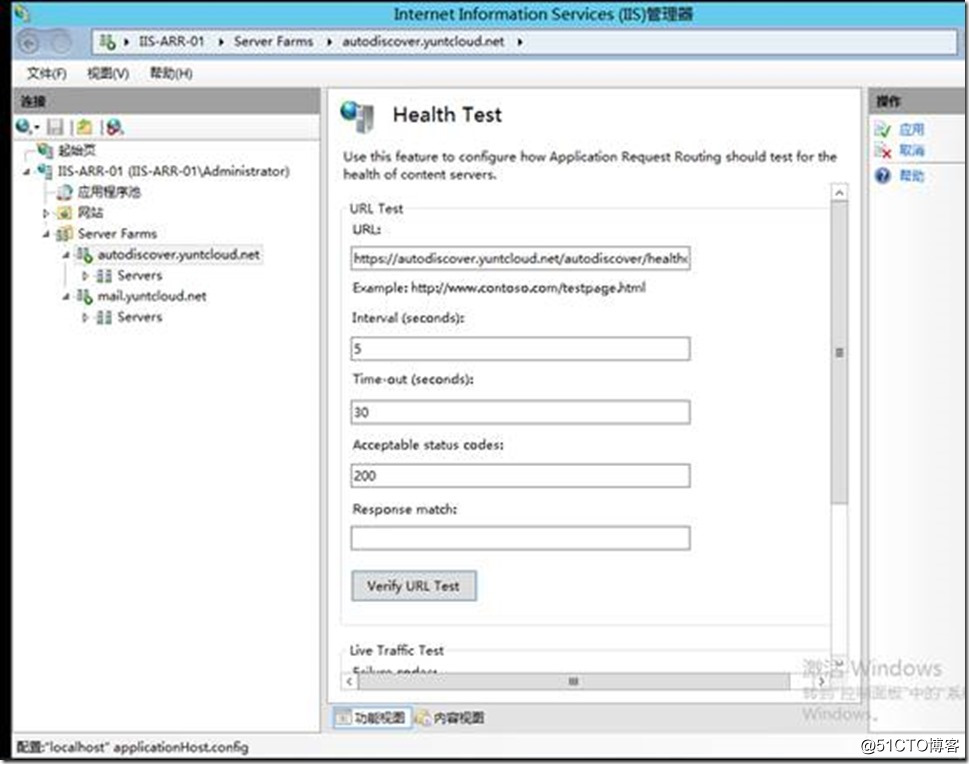
Task: Switch to Content View (内容视图) tab
Action: (x=451, y=718)
